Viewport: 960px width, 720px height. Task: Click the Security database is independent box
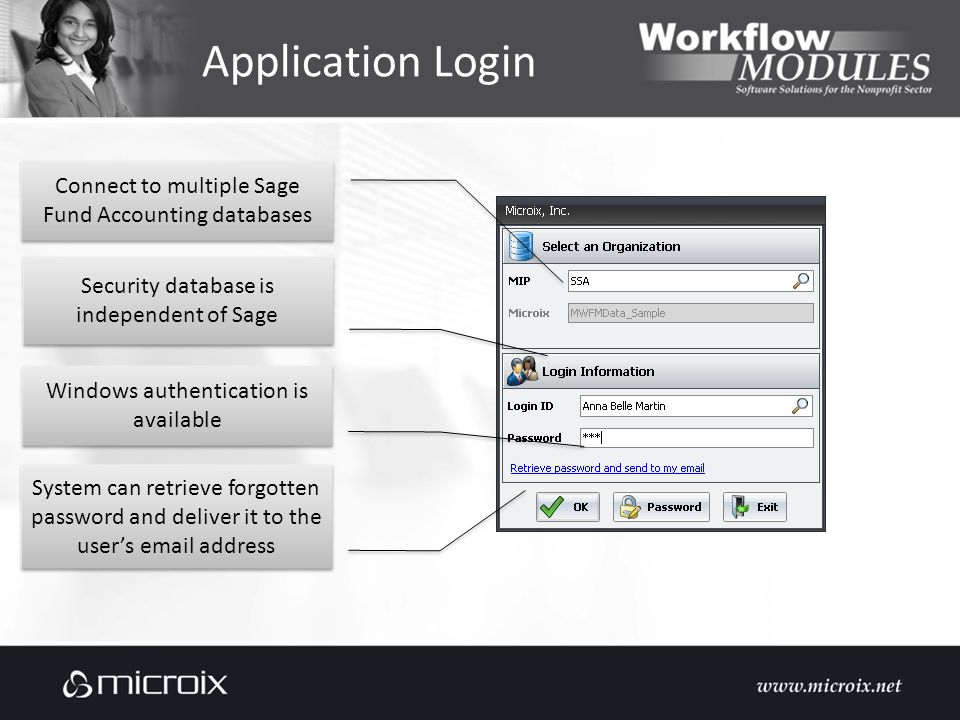(178, 301)
